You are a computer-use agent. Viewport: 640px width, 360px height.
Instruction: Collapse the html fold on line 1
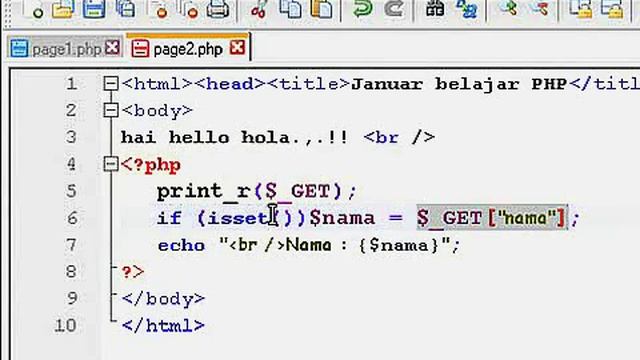(x=111, y=84)
